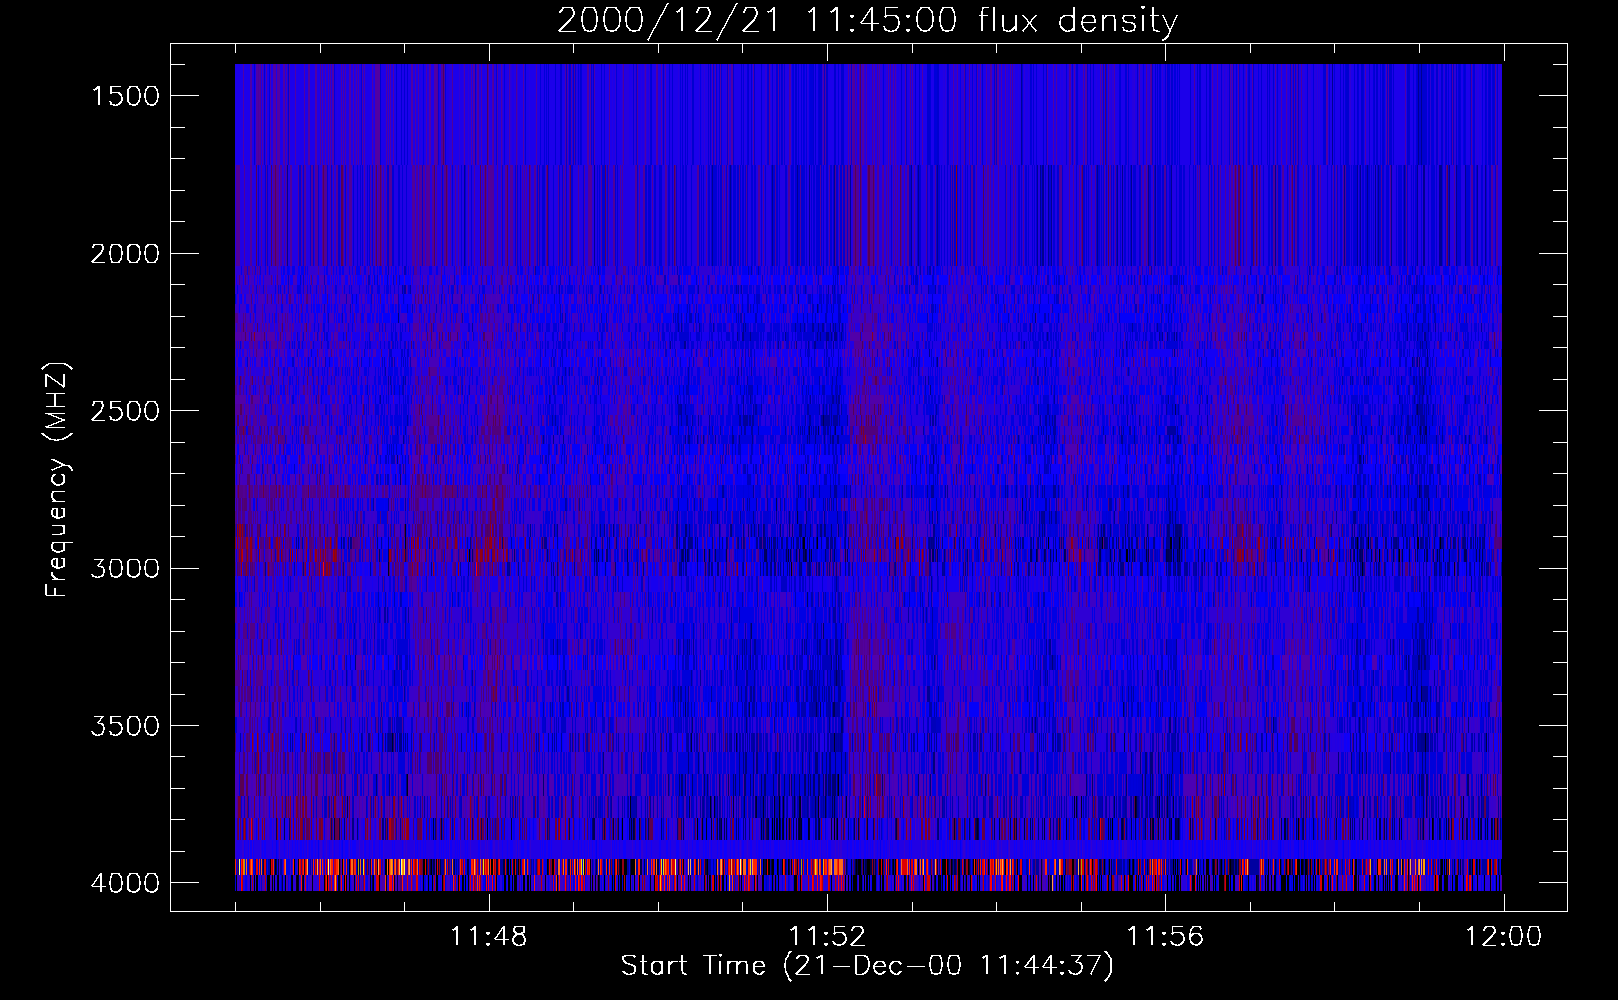Select the 3000 frequency tick label
The height and width of the screenshot is (1000, 1618).
[125, 569]
